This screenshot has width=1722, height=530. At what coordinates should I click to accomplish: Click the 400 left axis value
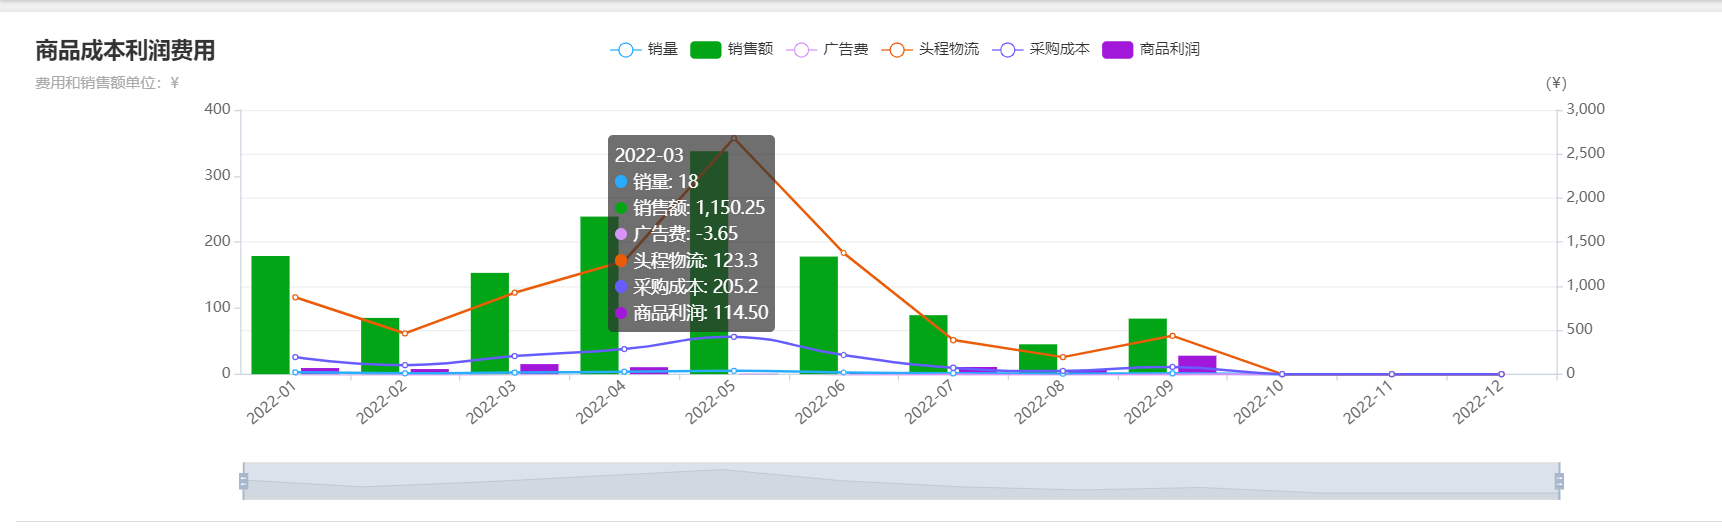click(217, 109)
